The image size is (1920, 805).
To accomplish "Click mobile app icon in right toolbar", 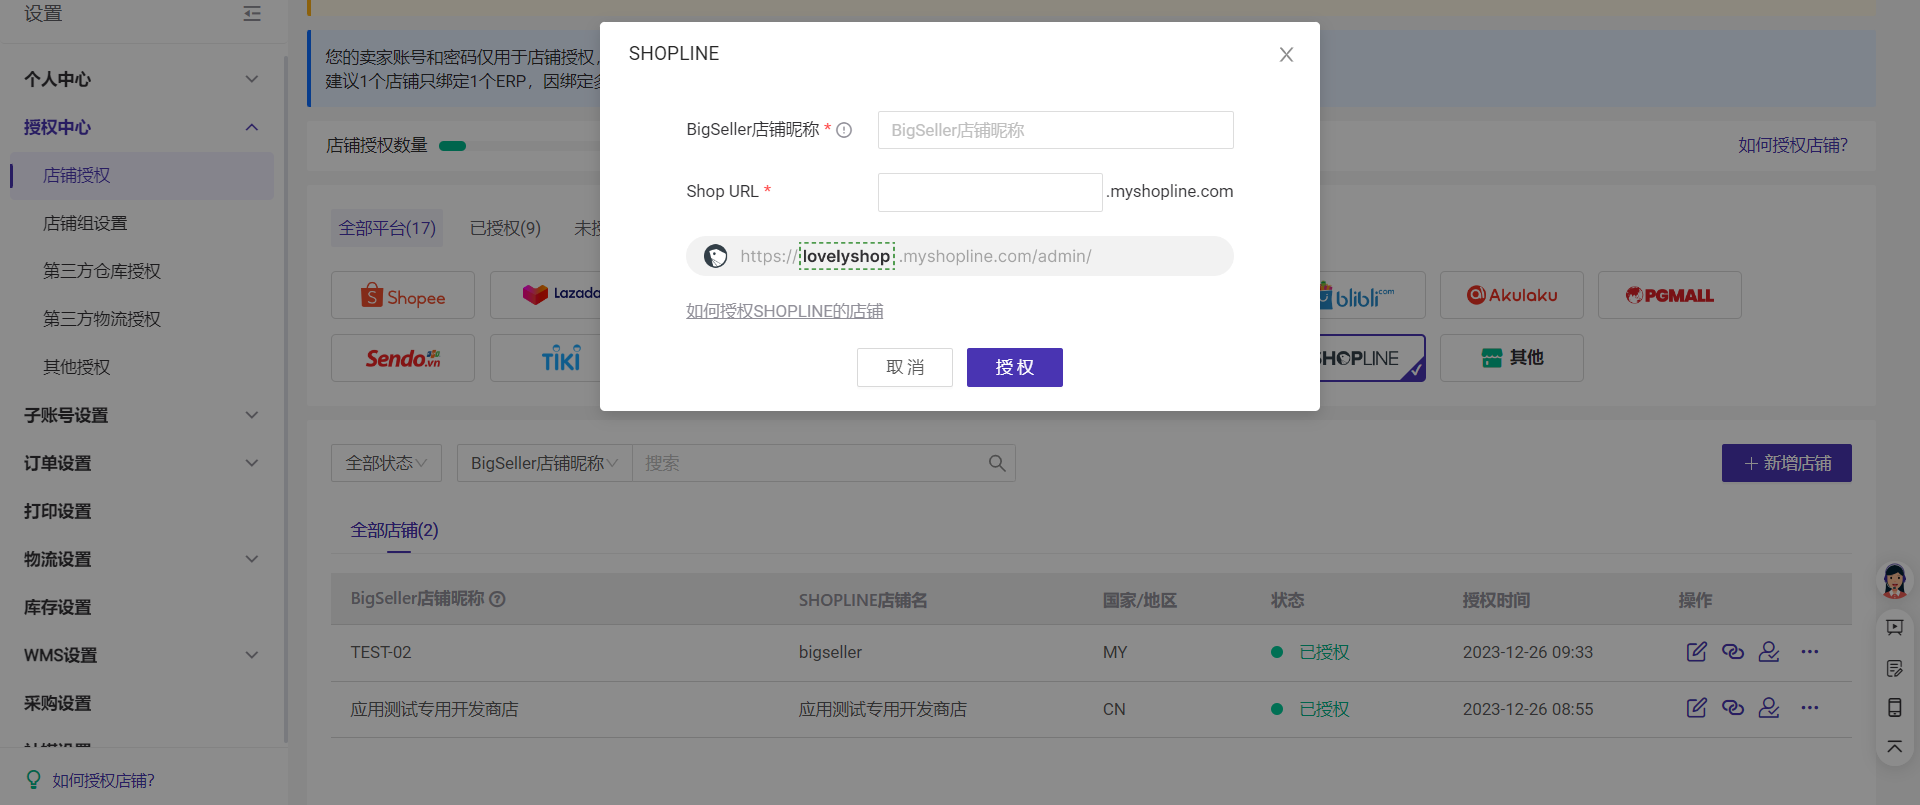I will 1895,707.
